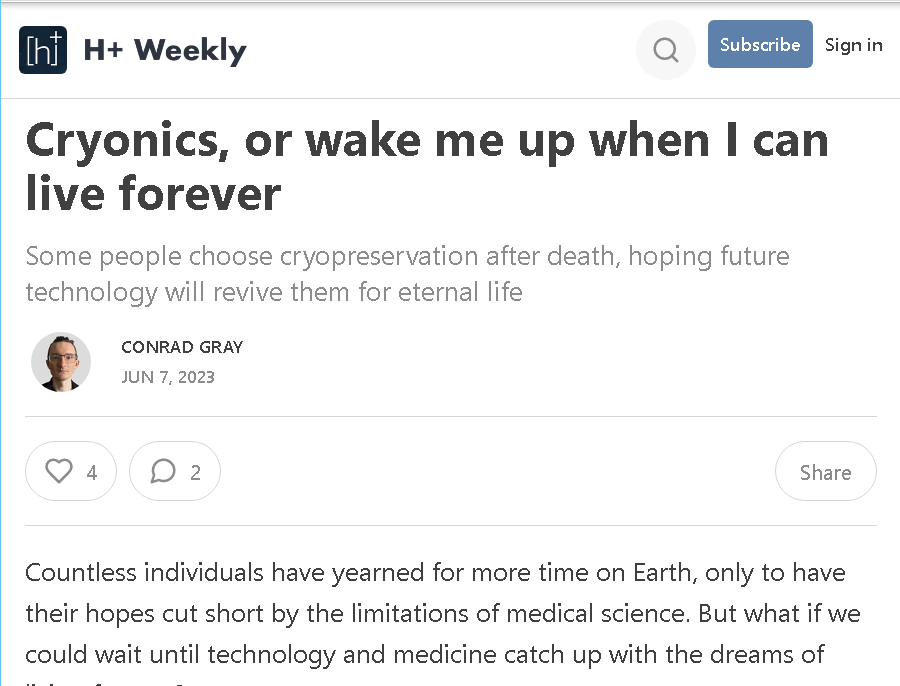Open comments via the speech bubble icon

click(163, 471)
